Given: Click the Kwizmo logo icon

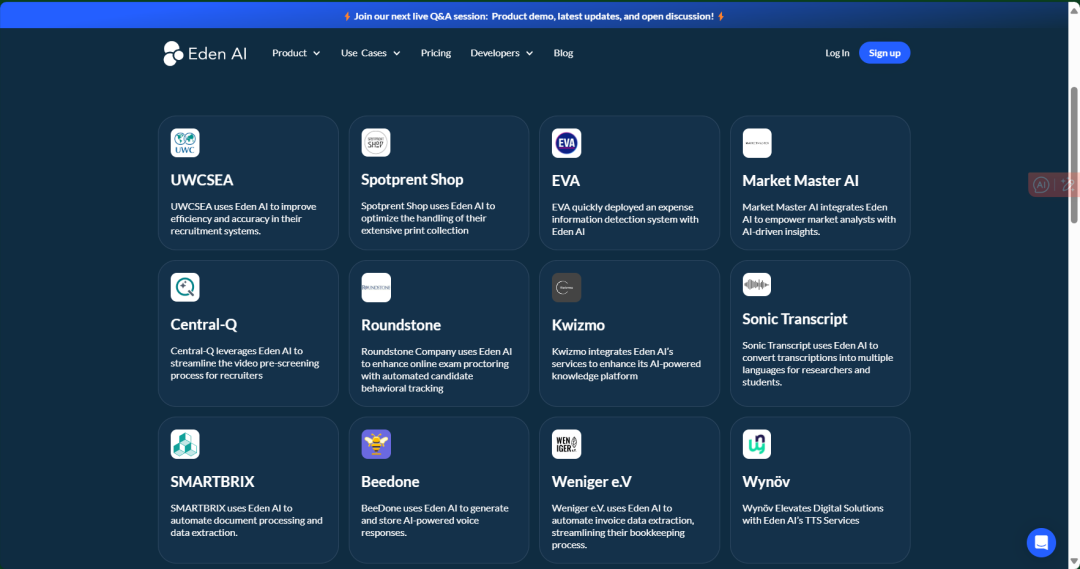Looking at the screenshot, I should point(566,287).
